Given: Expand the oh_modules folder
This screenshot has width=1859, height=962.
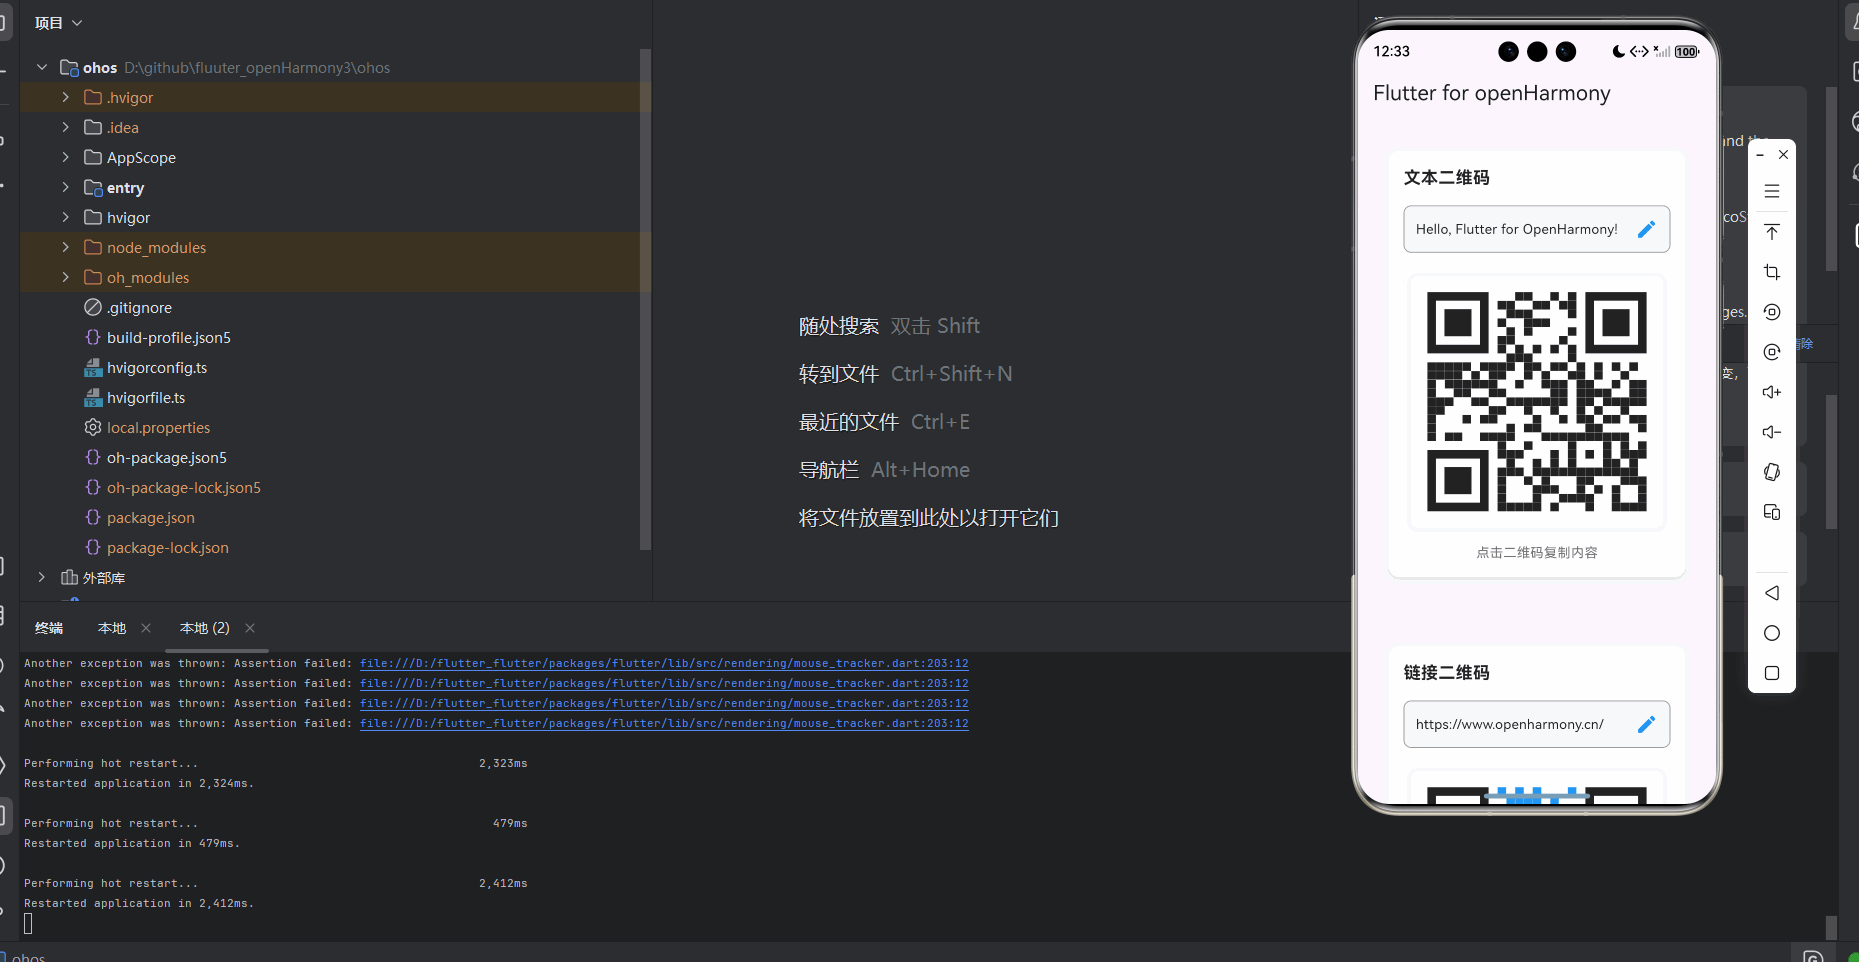Looking at the screenshot, I should click(x=65, y=277).
